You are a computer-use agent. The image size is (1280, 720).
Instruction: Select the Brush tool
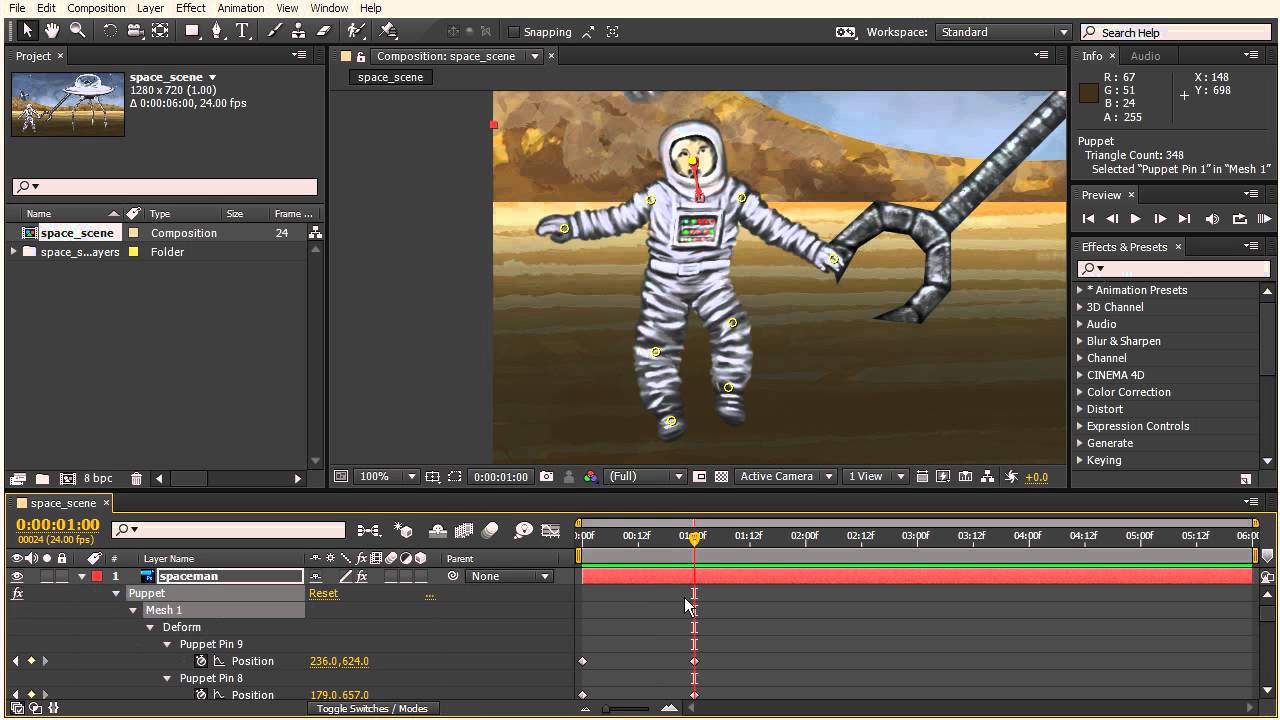coord(275,31)
